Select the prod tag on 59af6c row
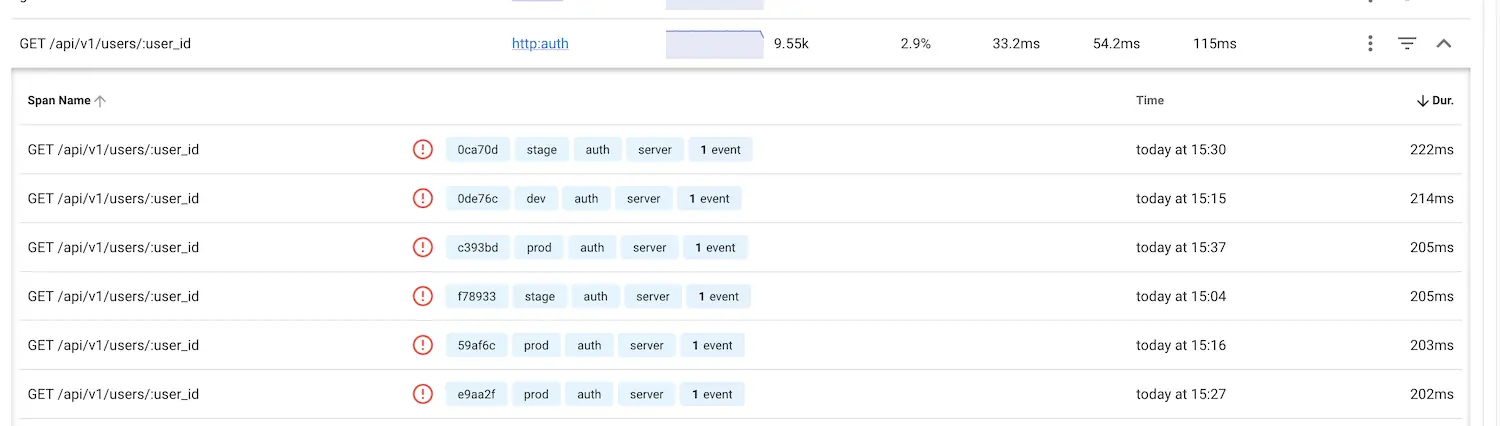This screenshot has height=426, width=1500. pos(536,345)
